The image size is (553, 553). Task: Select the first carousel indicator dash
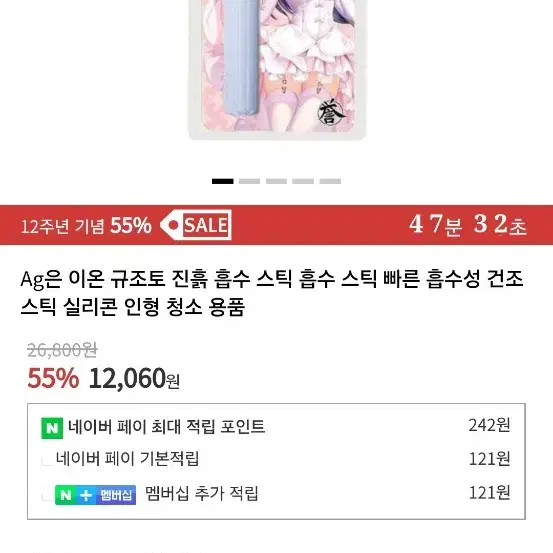[223, 181]
